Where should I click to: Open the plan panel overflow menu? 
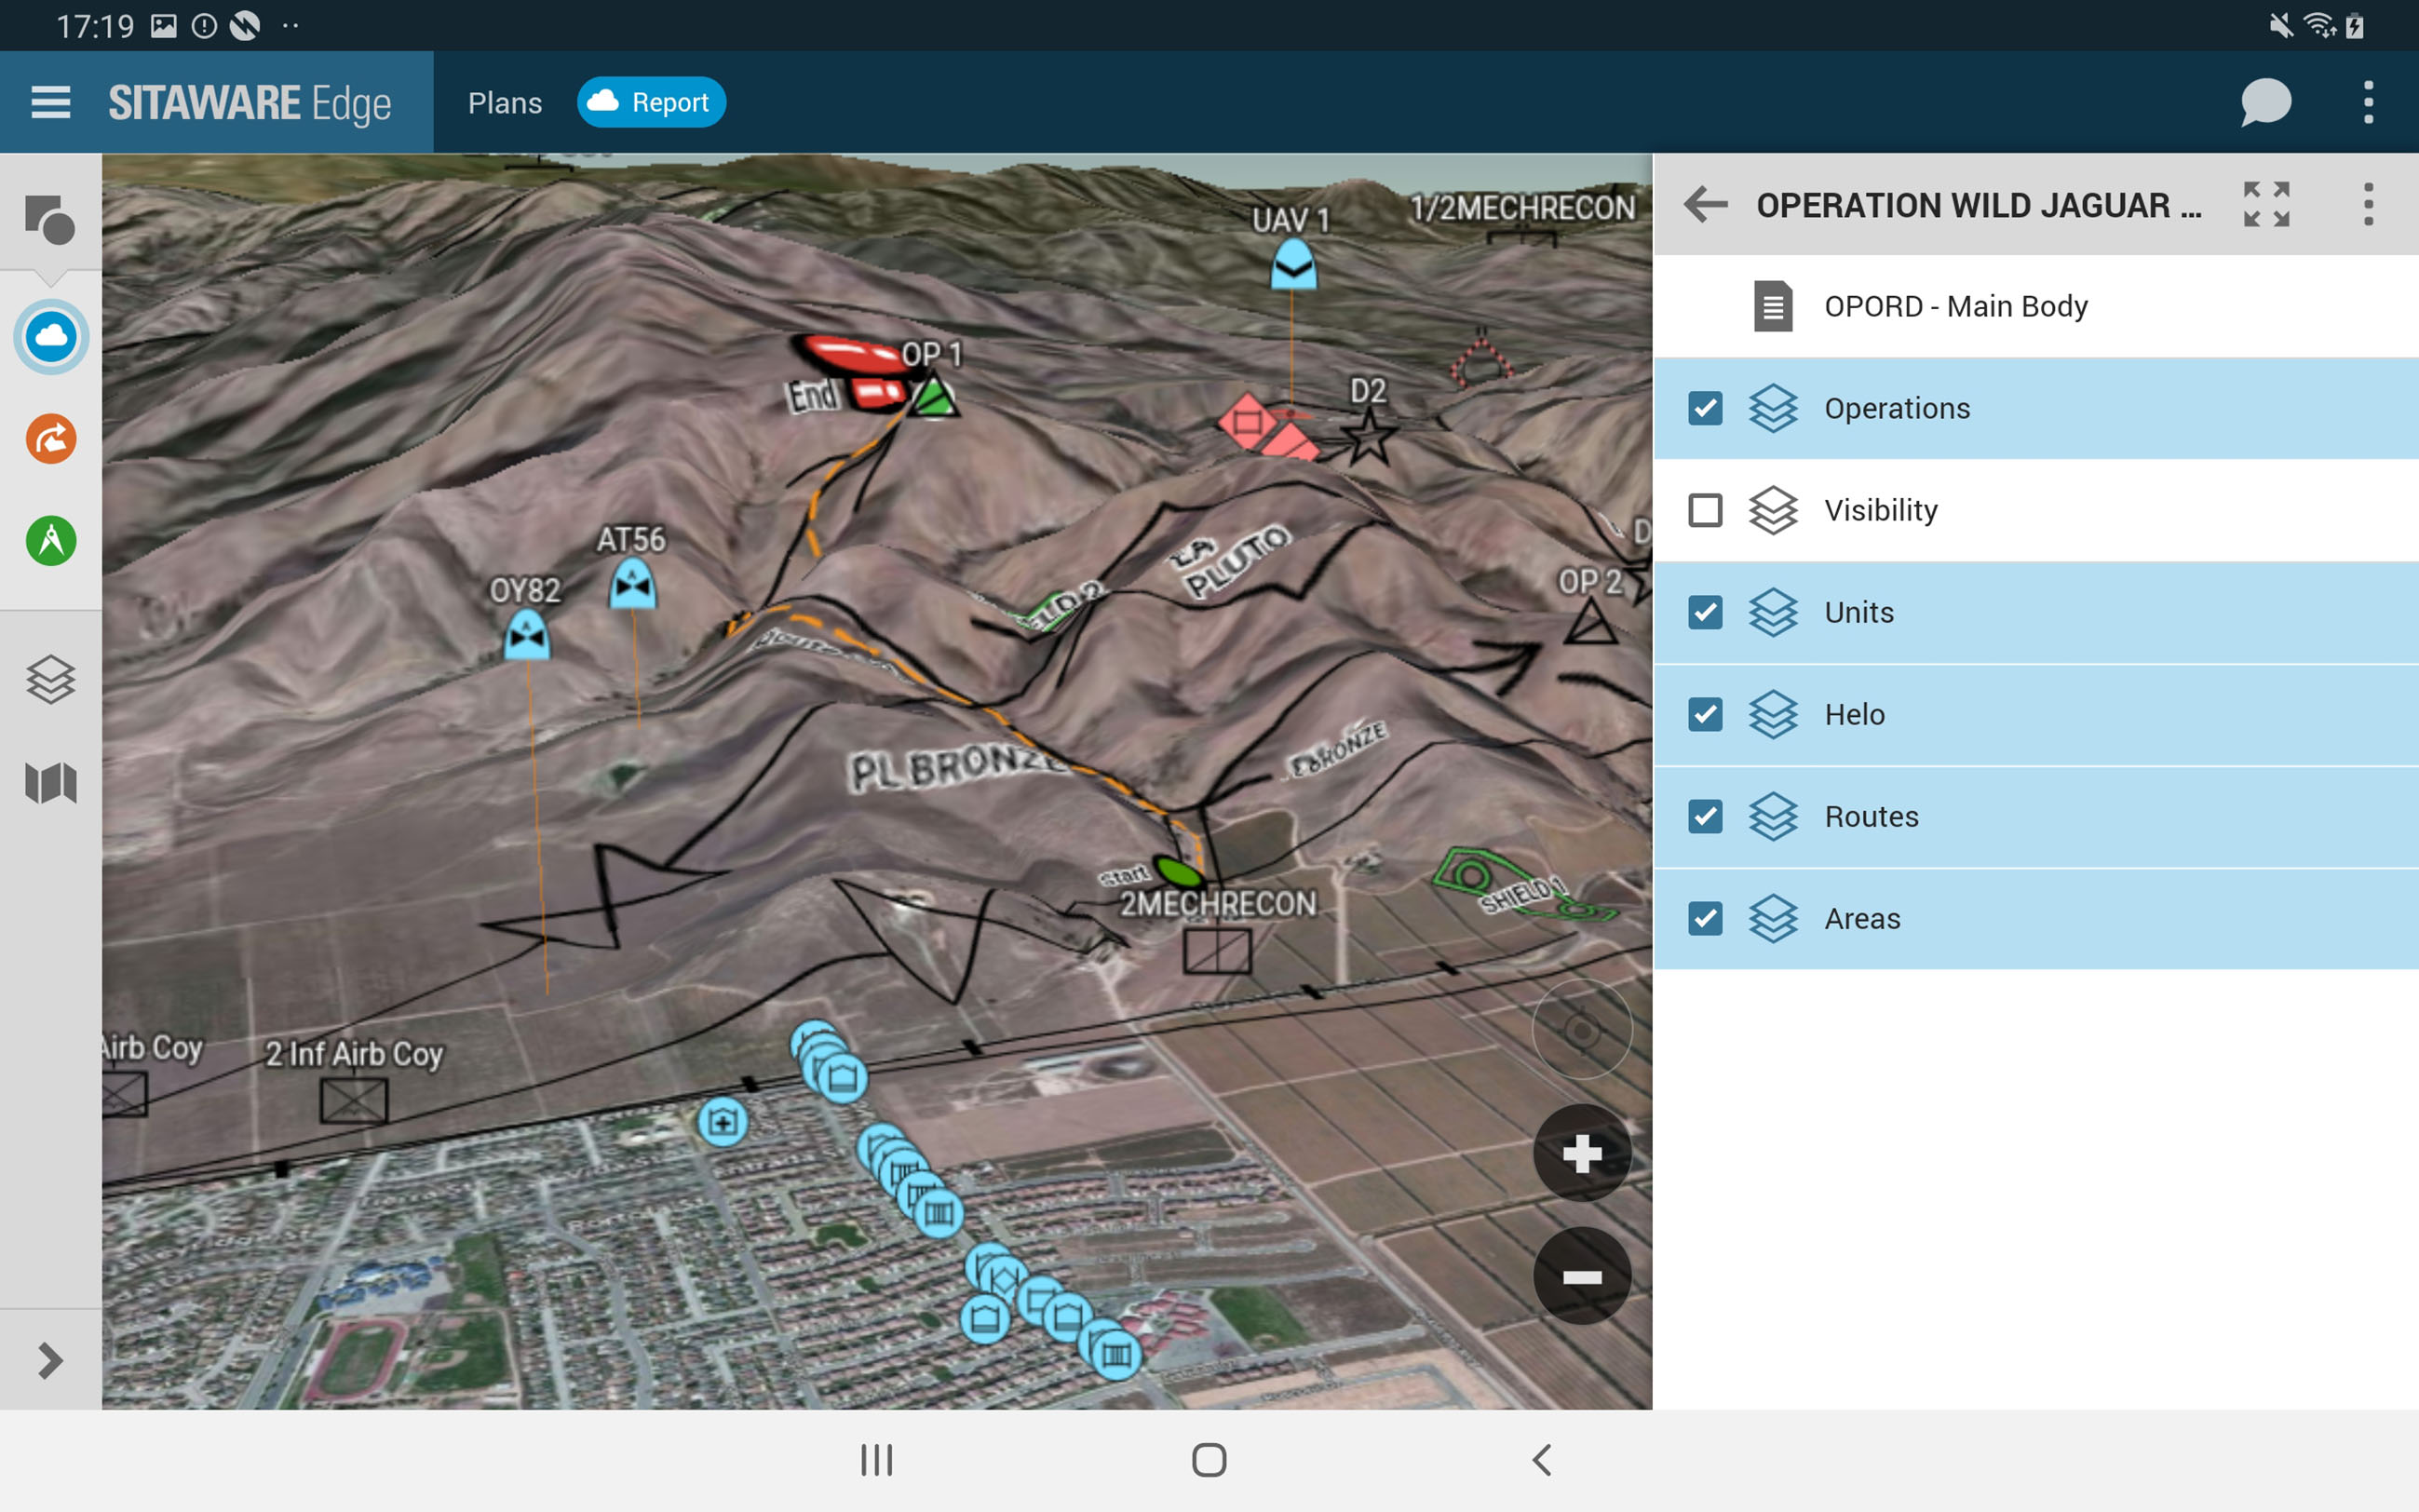[2368, 205]
